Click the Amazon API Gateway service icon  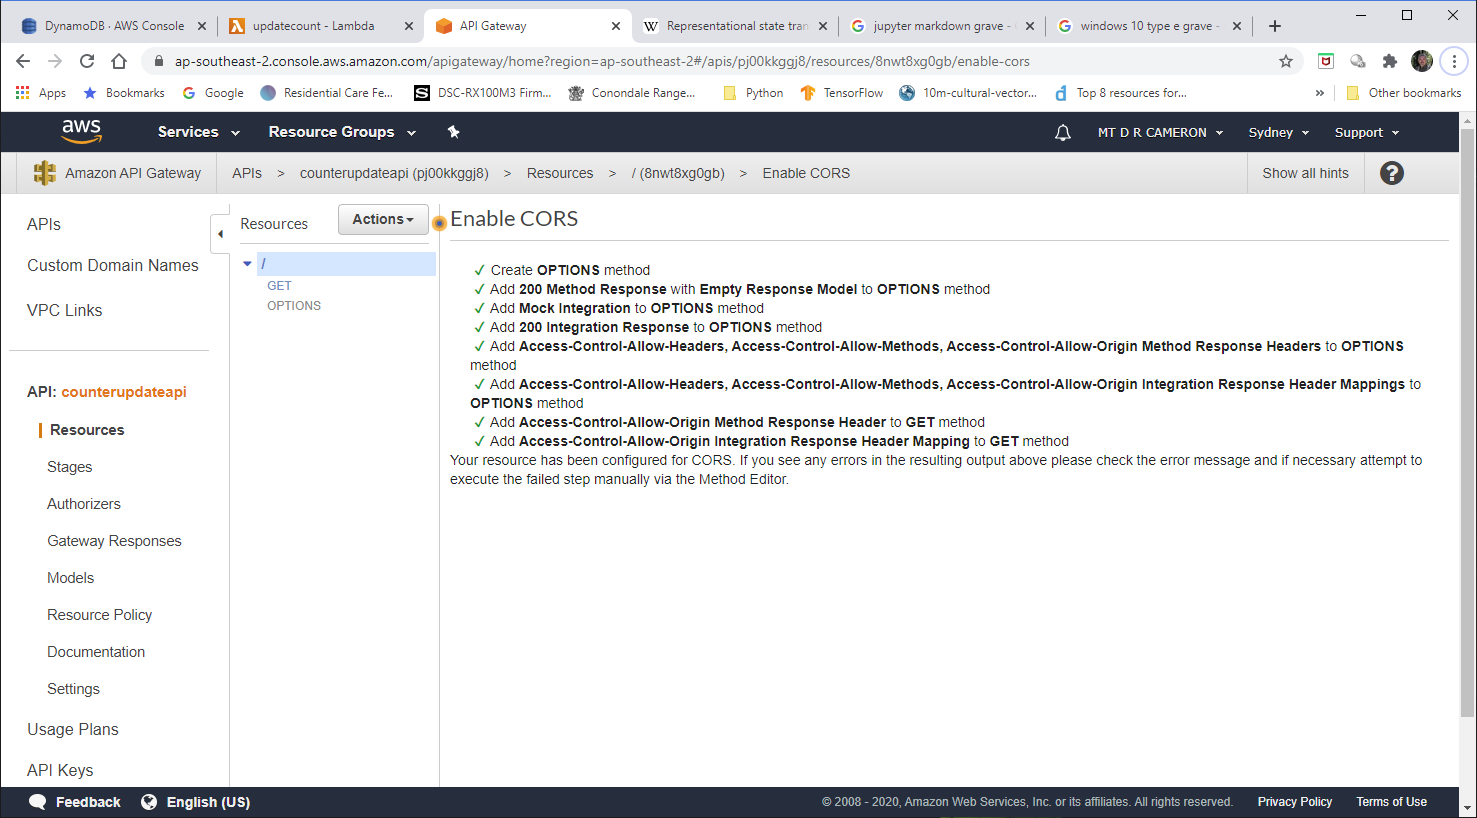tap(45, 173)
